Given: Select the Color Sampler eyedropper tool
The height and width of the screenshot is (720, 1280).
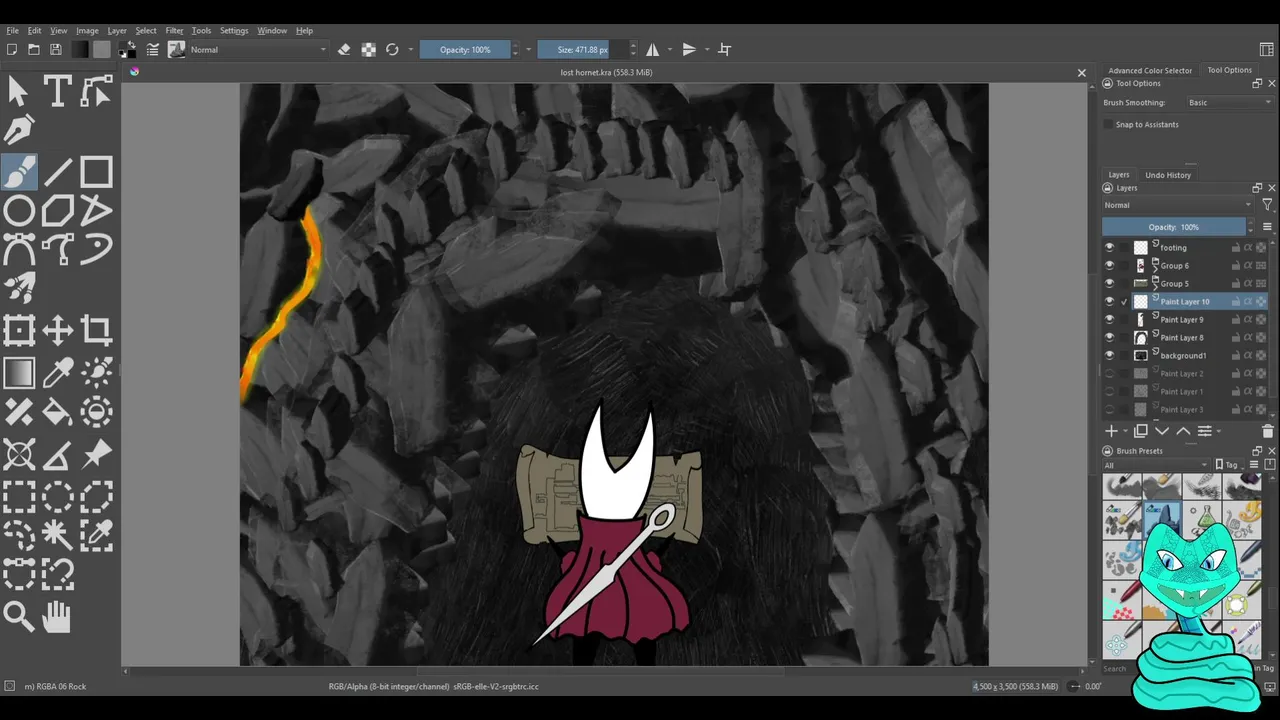Looking at the screenshot, I should [57, 372].
